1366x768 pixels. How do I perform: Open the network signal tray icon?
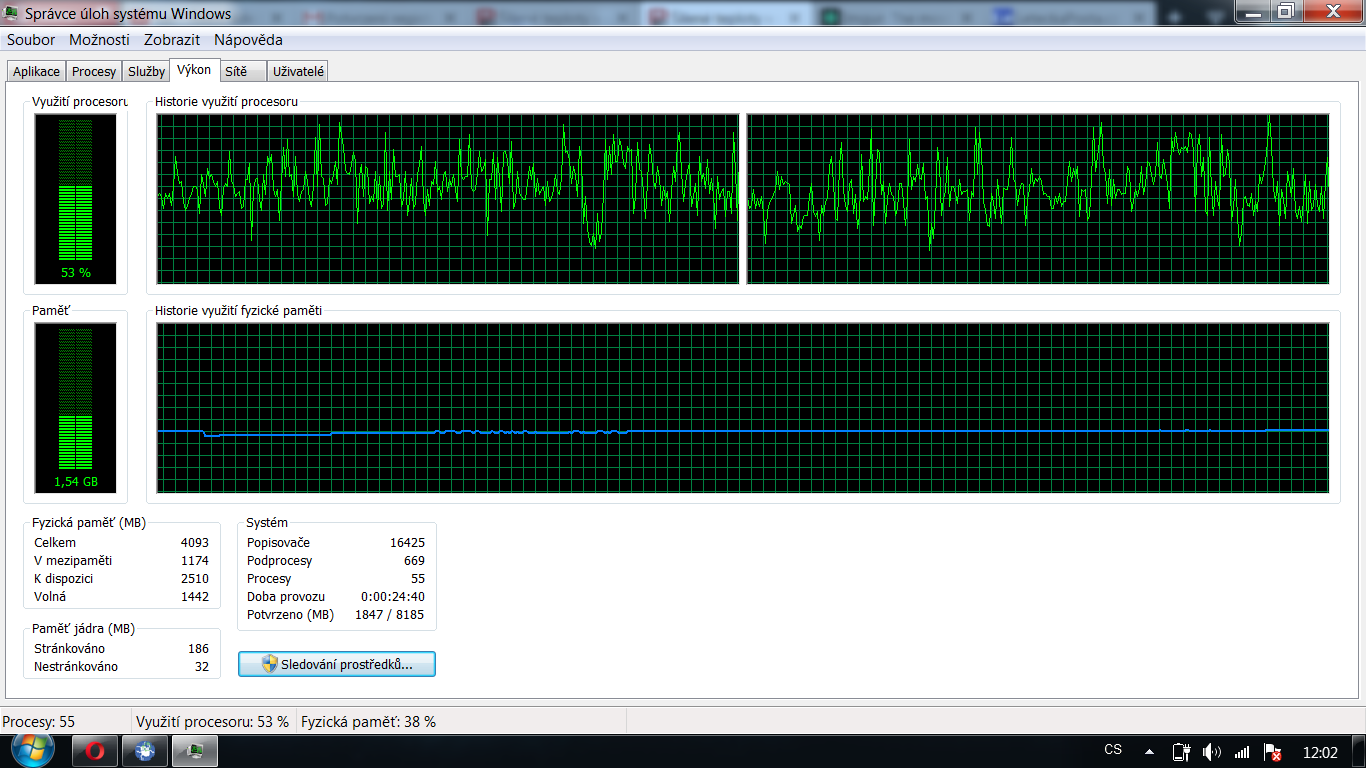pos(1242,751)
